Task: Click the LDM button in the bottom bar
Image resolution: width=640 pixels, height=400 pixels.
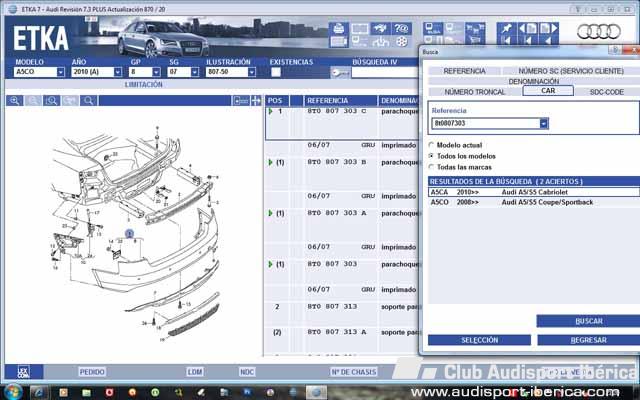Action: (x=195, y=372)
